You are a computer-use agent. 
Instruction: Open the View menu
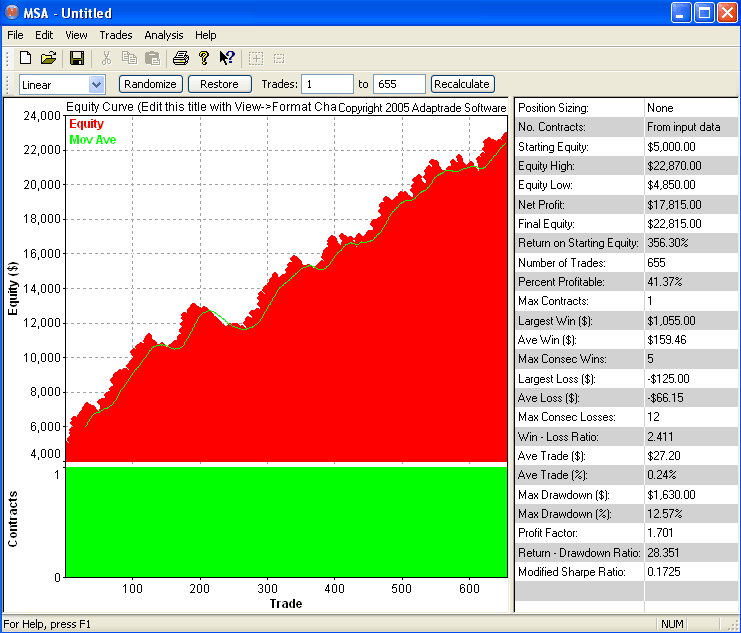point(76,35)
